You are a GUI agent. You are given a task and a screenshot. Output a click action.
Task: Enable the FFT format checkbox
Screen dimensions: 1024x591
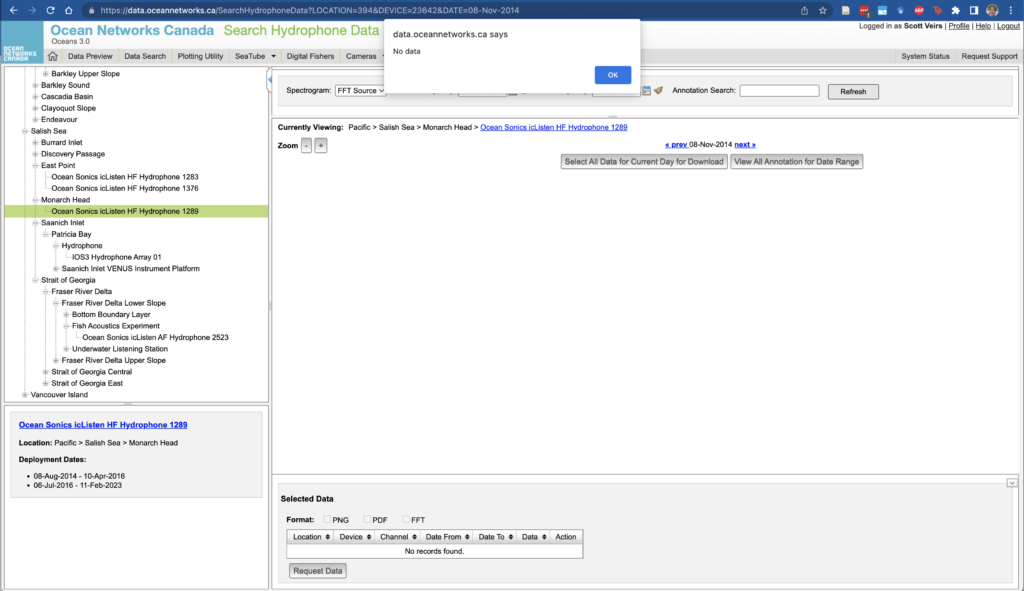pyautogui.click(x=406, y=520)
